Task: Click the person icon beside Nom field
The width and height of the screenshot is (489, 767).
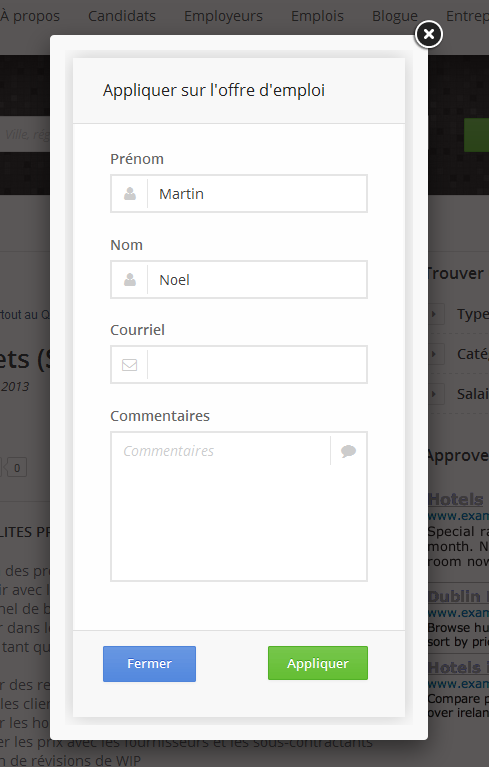Action: pos(130,280)
